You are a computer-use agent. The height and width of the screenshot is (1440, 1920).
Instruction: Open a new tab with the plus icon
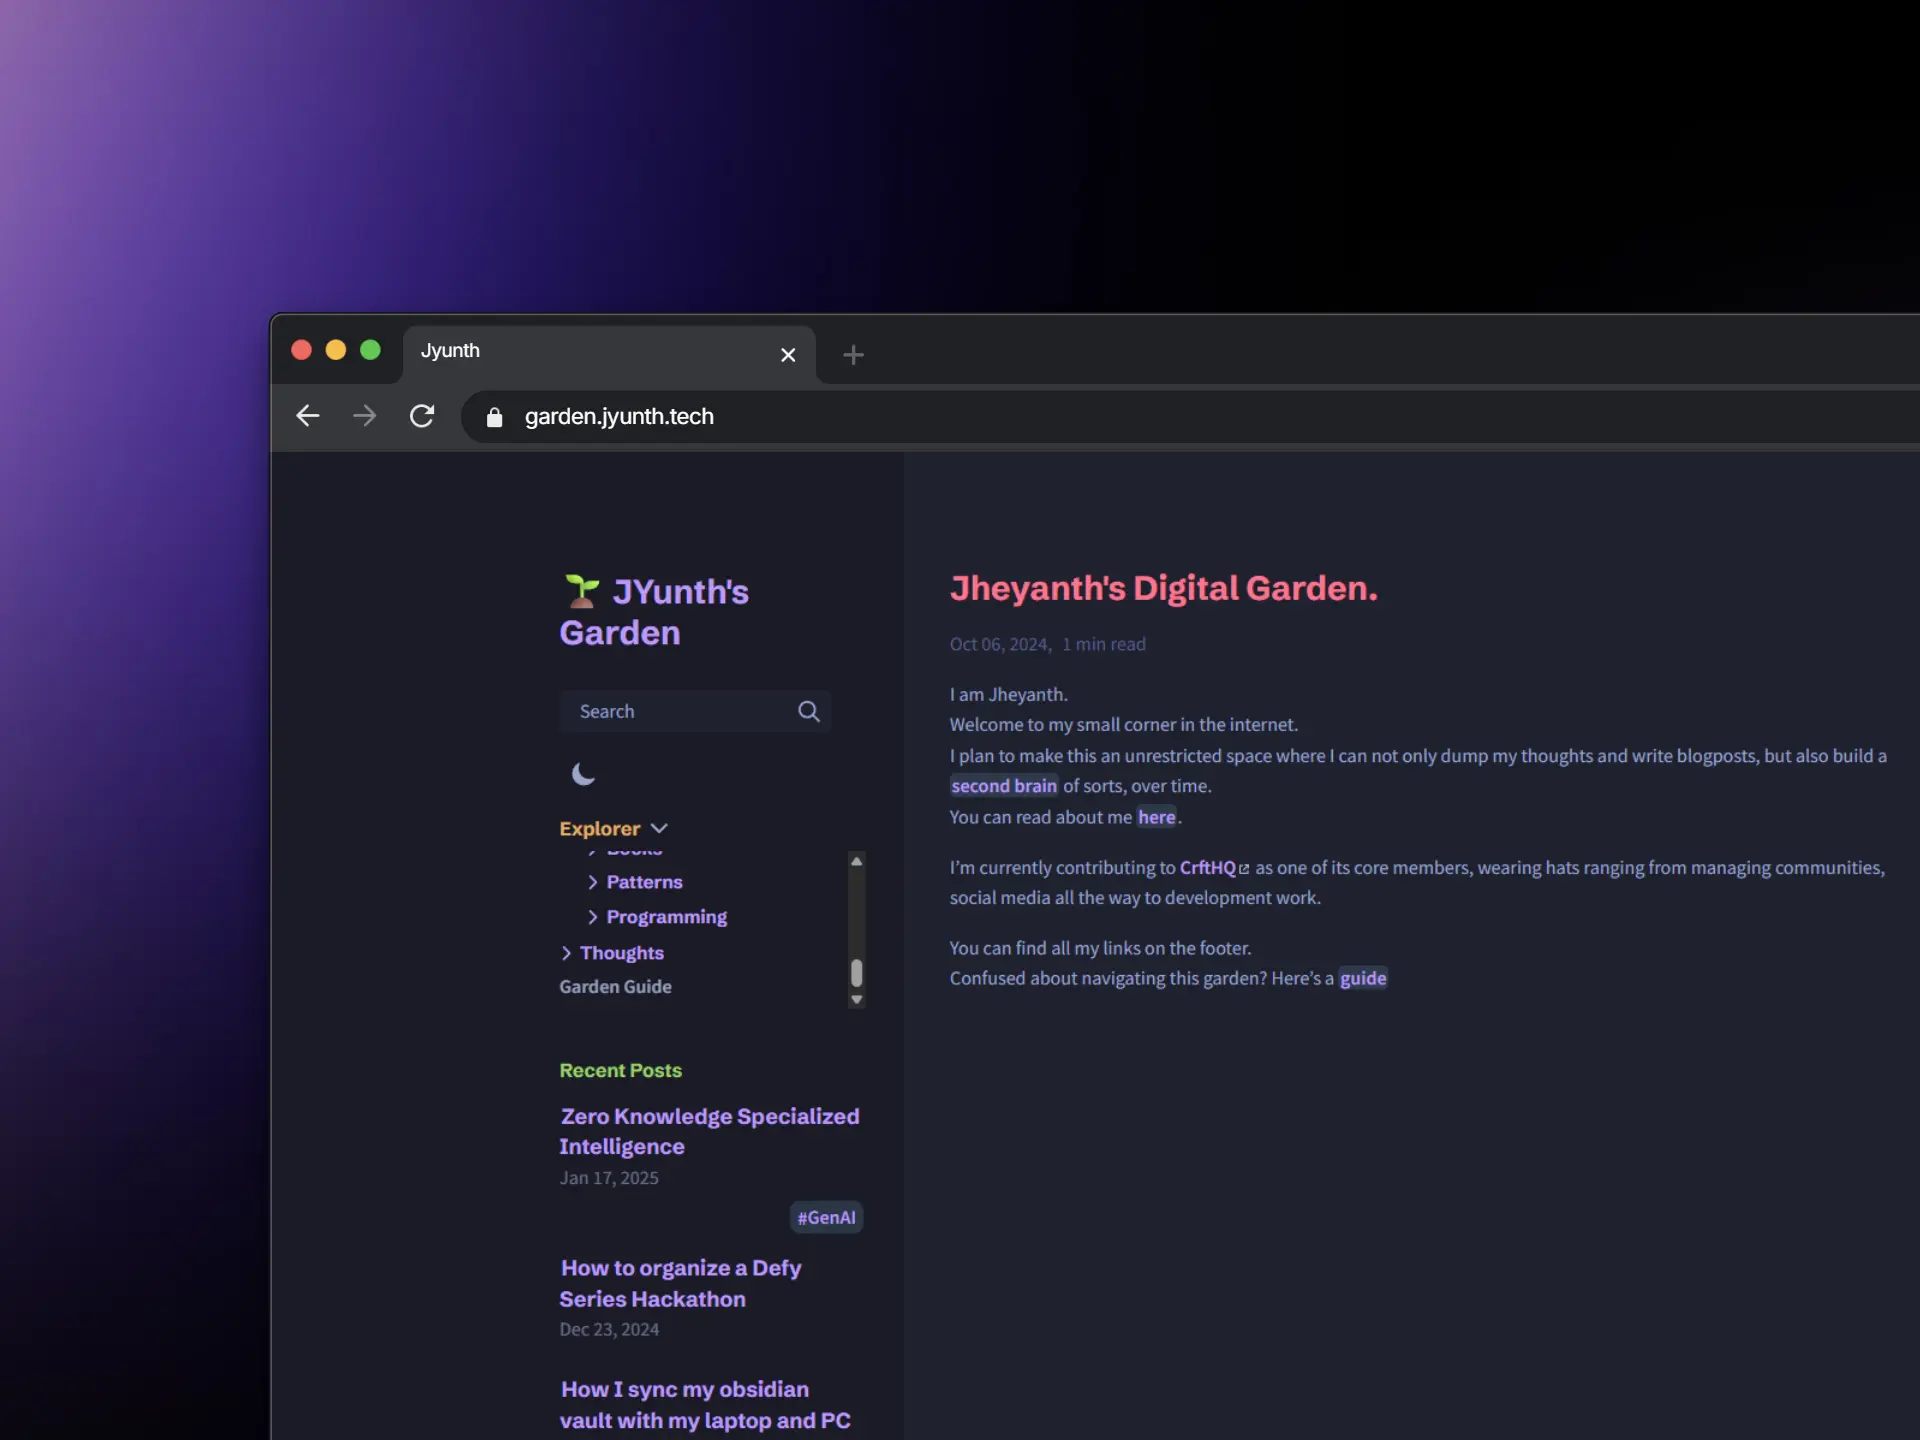coord(853,355)
